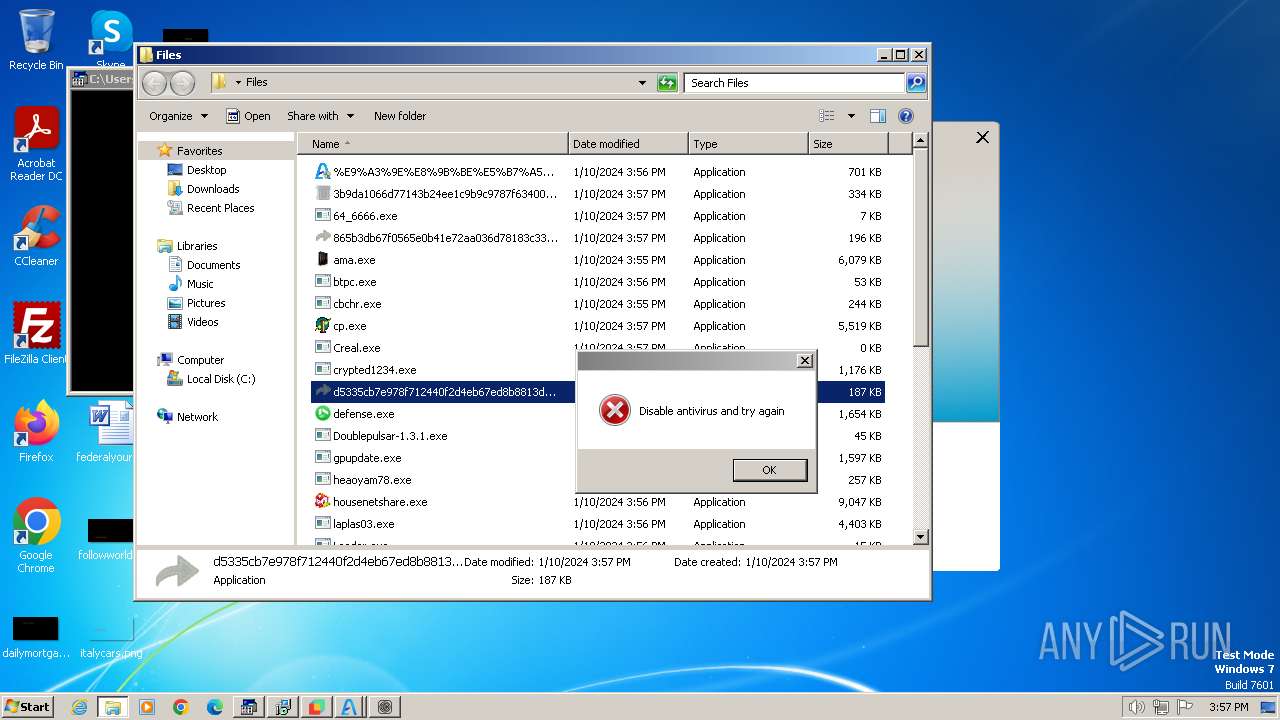Open Firefox desktop icon
The height and width of the screenshot is (720, 1280).
(x=36, y=431)
